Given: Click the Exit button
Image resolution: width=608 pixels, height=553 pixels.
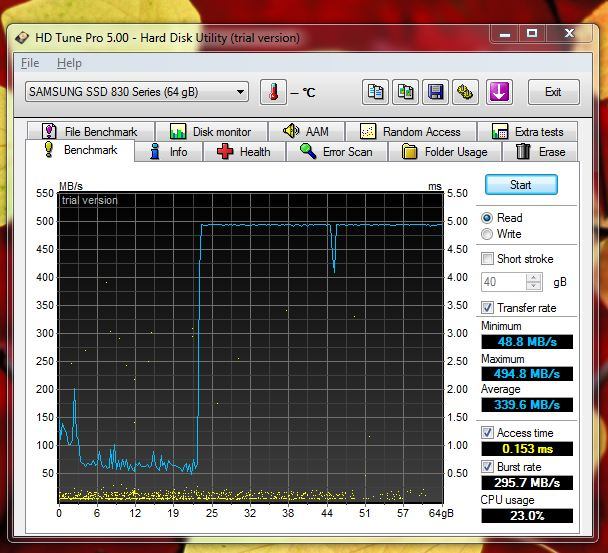Looking at the screenshot, I should coord(553,92).
